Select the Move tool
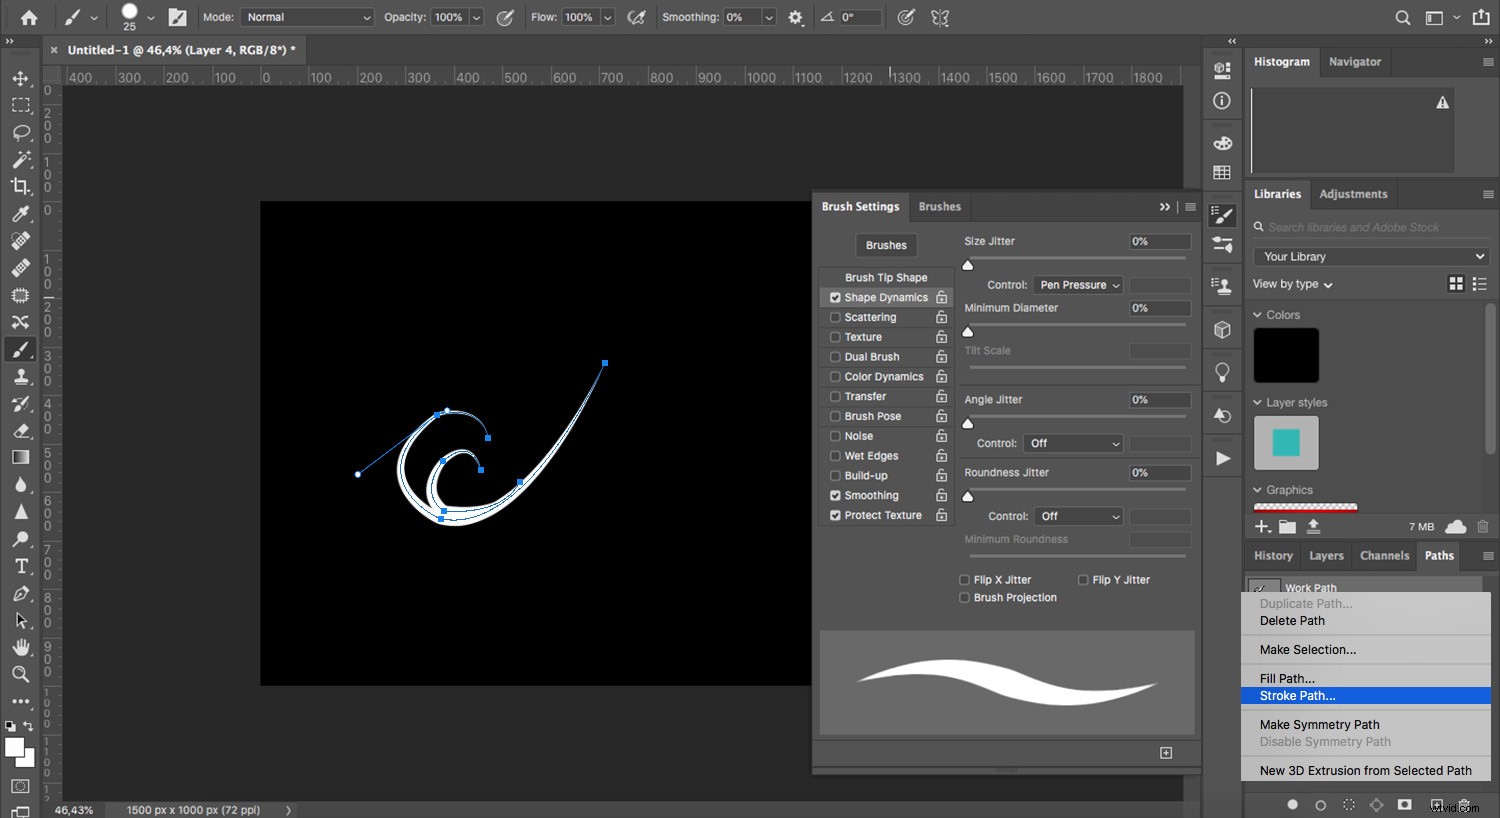This screenshot has width=1500, height=818. click(21, 78)
